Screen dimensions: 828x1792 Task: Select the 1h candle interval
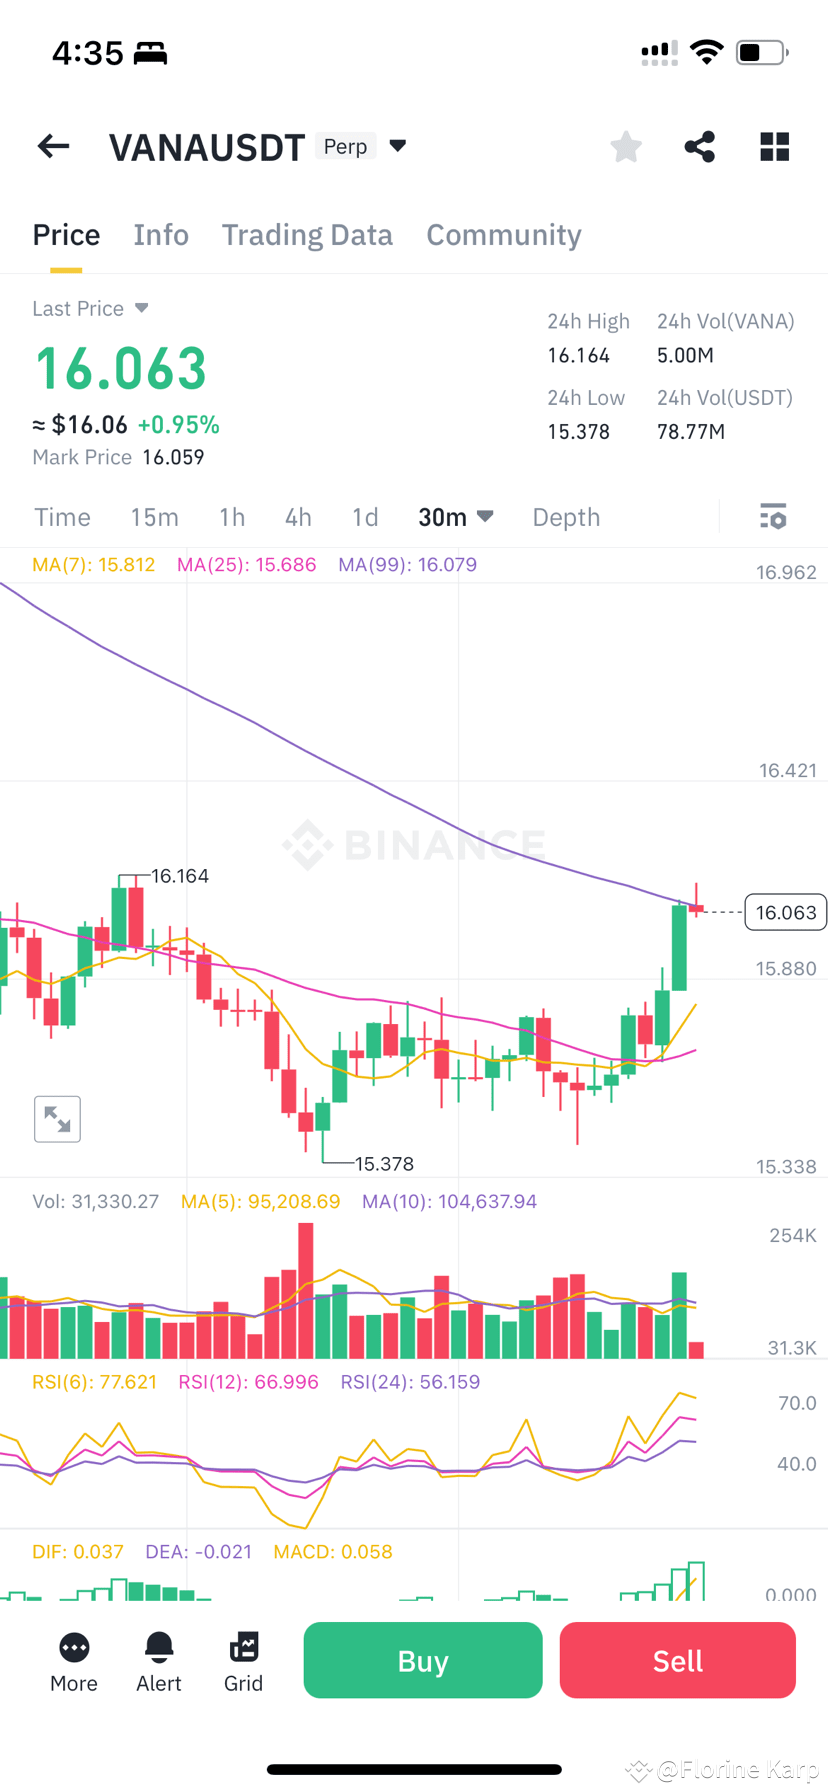(x=231, y=517)
